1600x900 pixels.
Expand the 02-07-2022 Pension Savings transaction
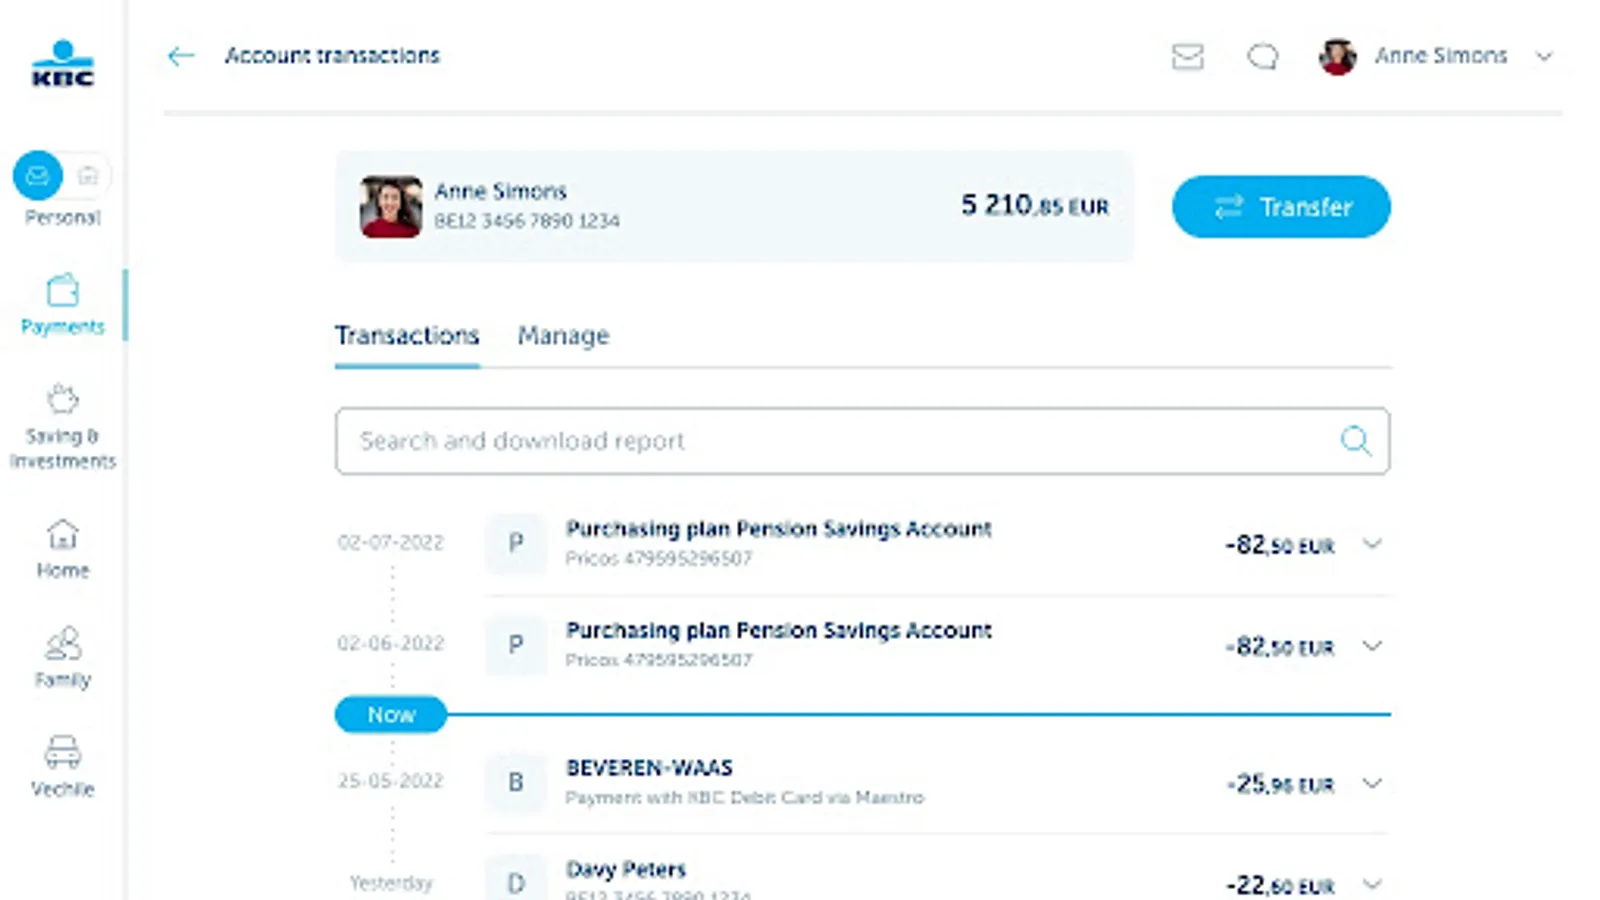[x=1372, y=544]
